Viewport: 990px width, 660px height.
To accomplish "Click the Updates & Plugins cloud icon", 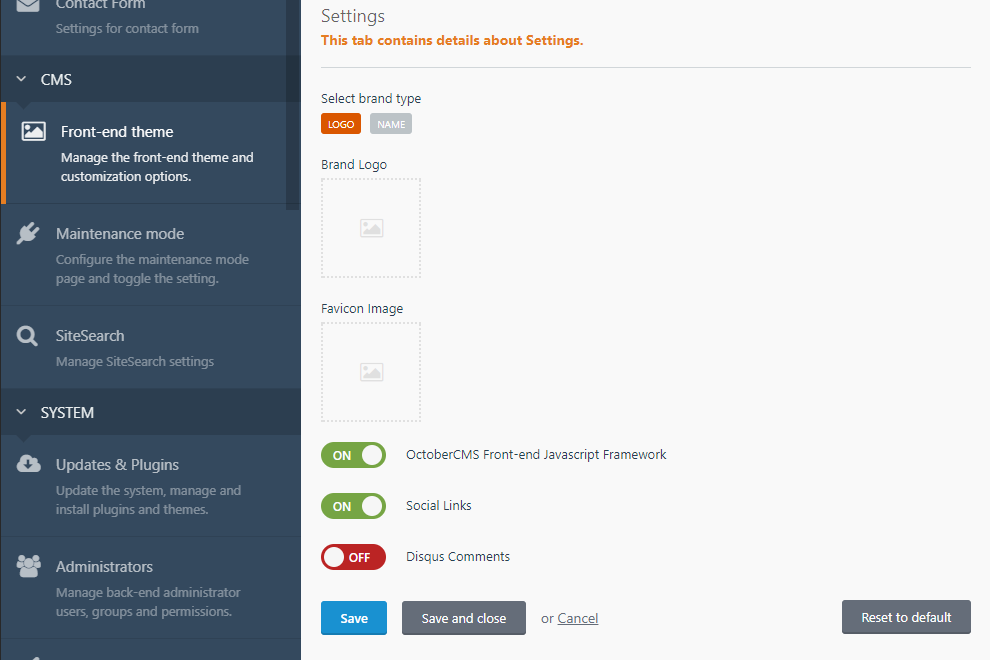I will [x=28, y=464].
